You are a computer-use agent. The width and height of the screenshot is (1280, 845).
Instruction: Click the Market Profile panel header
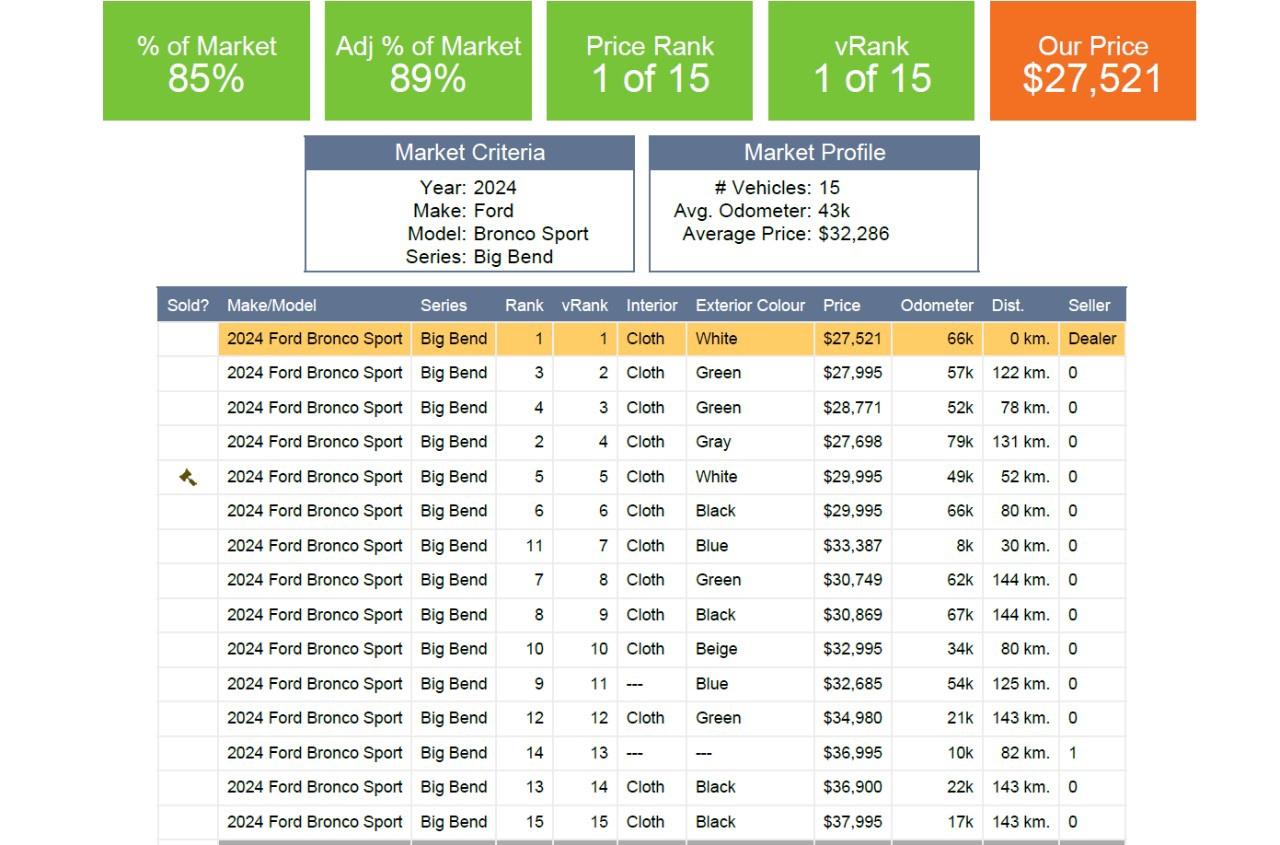pyautogui.click(x=814, y=153)
